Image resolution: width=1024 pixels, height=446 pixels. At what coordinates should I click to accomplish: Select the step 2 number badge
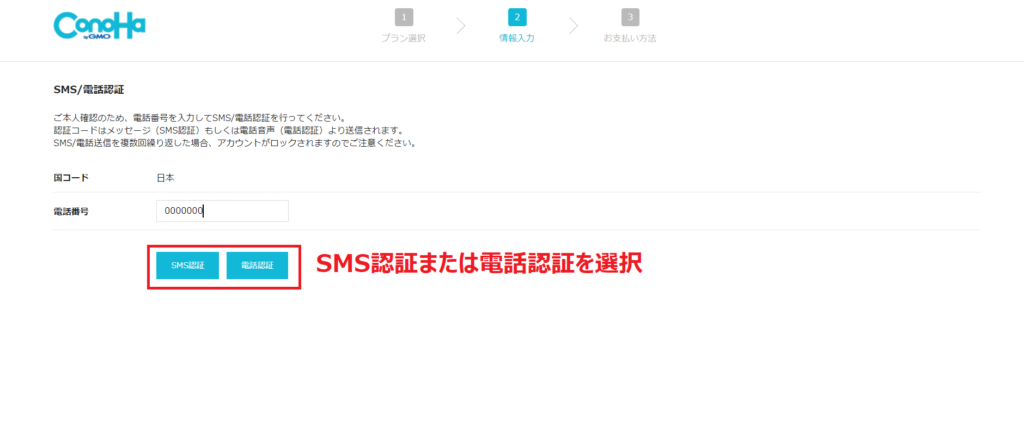pyautogui.click(x=517, y=17)
